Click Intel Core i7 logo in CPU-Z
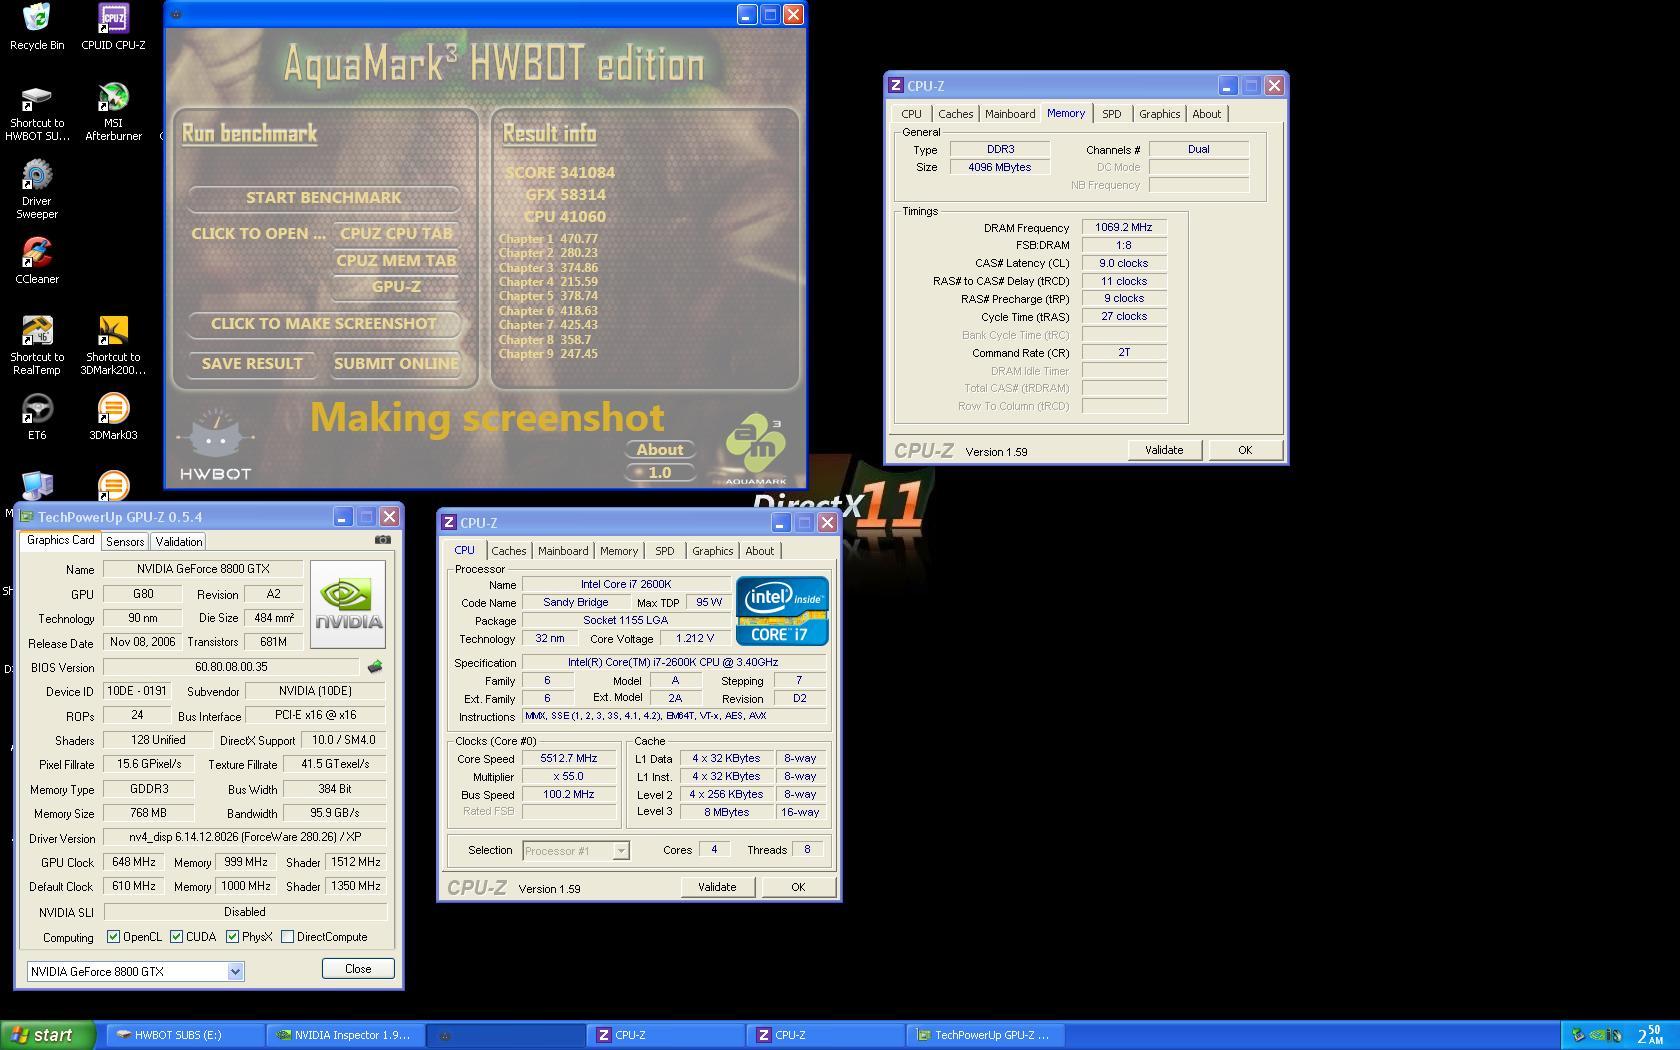Screen dimensions: 1680x1050 pos(782,611)
